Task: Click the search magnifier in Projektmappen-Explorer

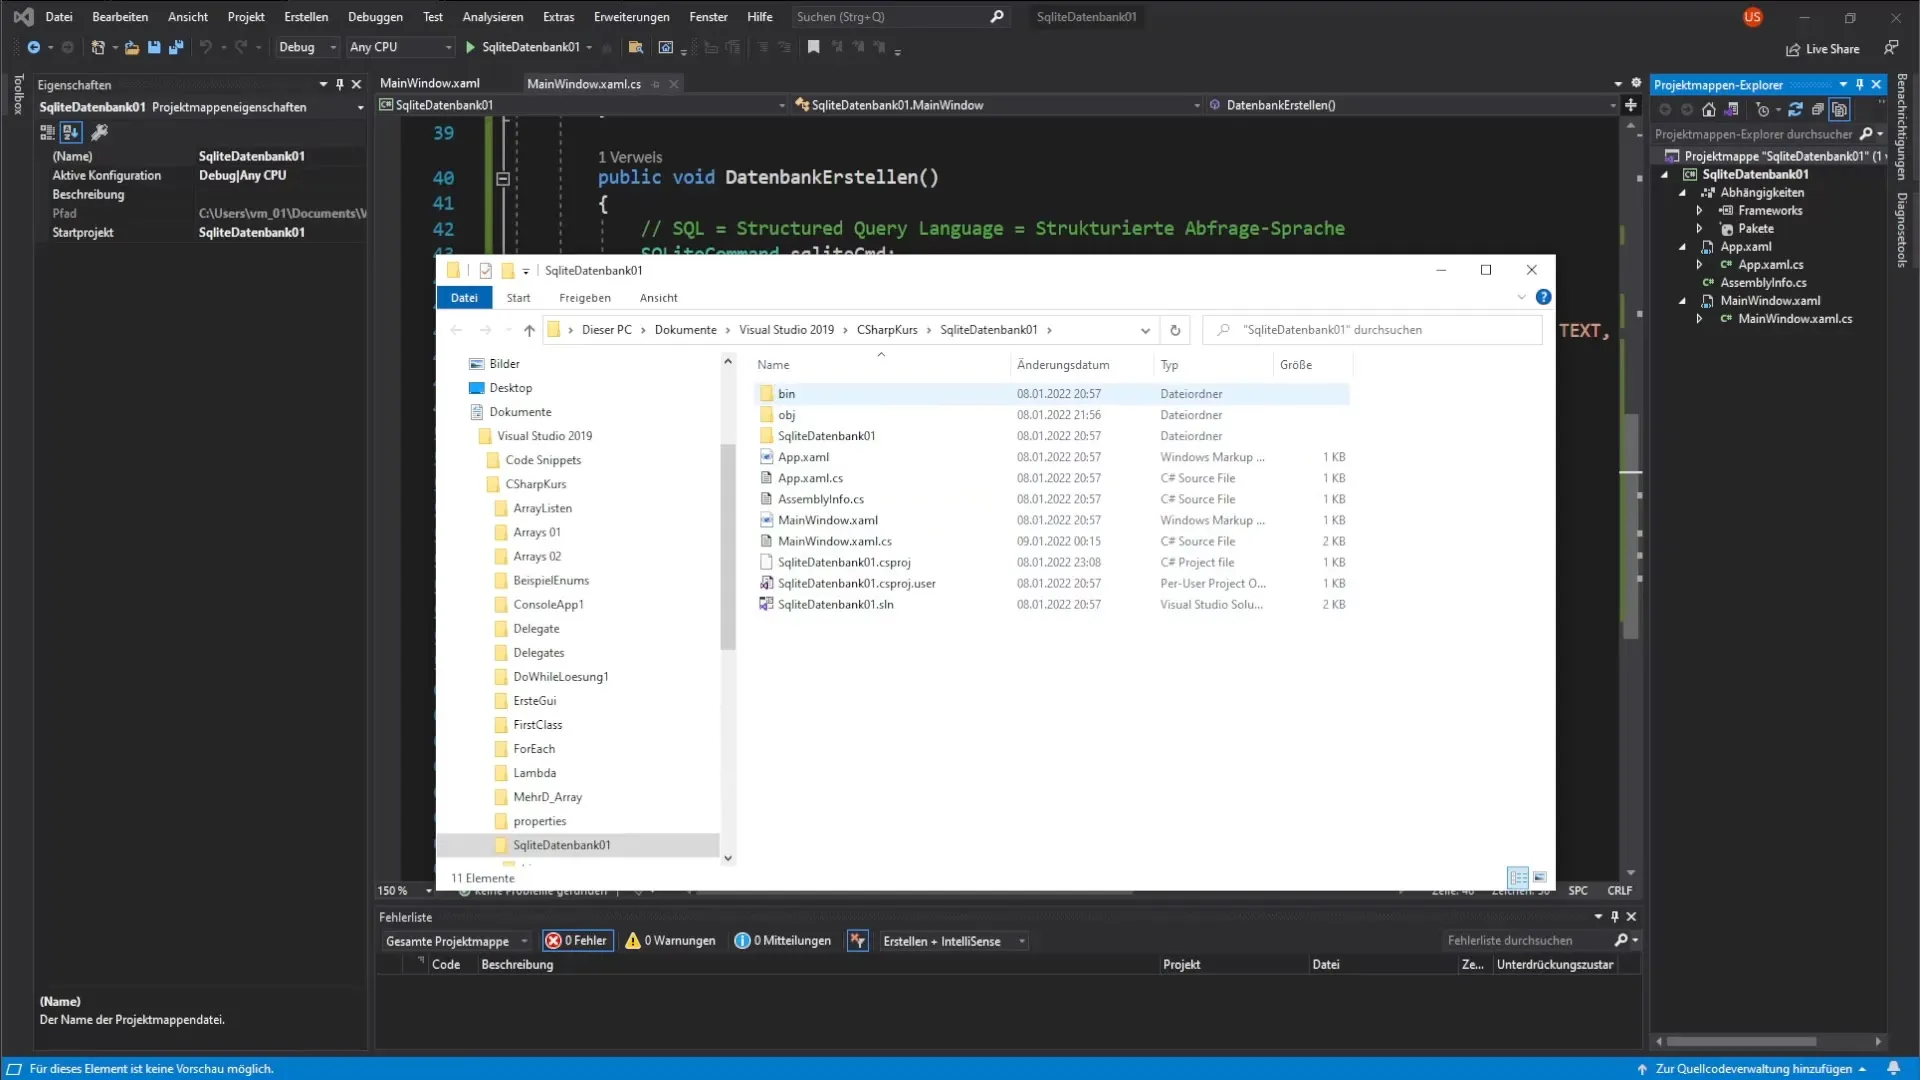Action: [x=1866, y=134]
